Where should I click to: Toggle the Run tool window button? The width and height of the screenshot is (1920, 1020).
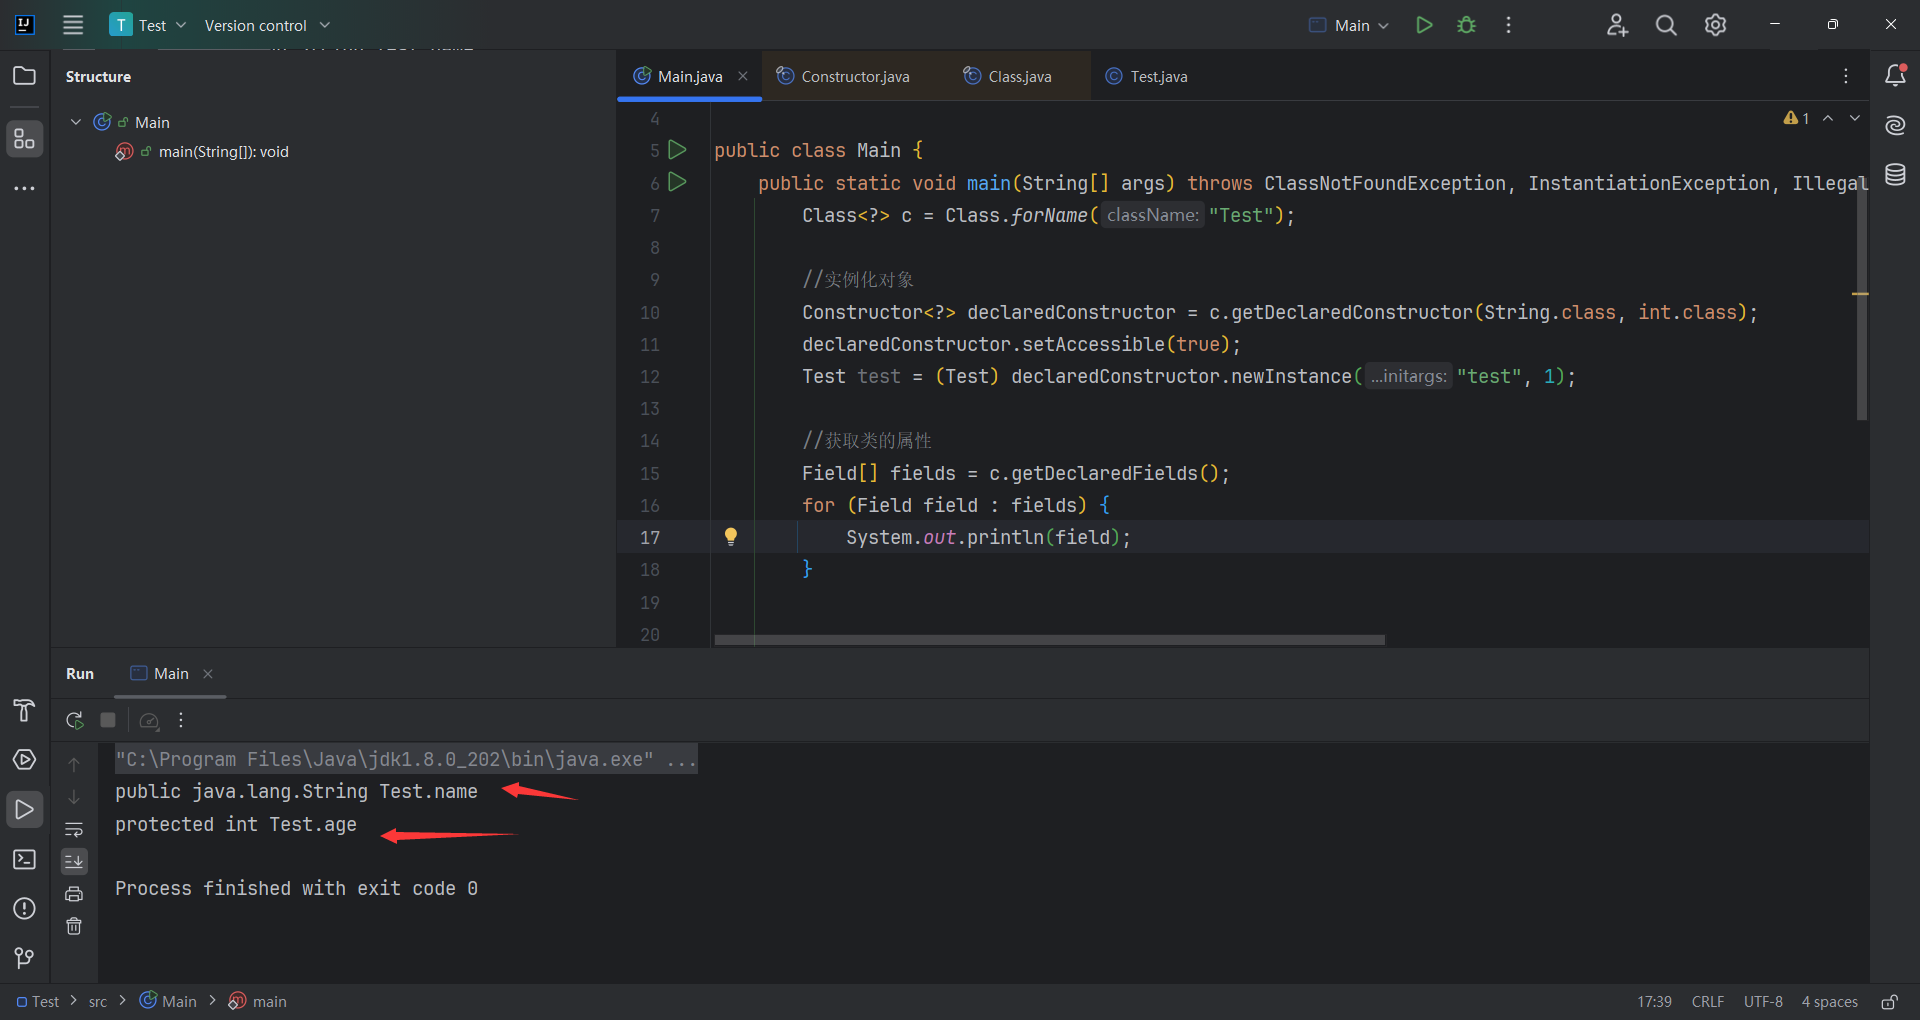pyautogui.click(x=24, y=809)
